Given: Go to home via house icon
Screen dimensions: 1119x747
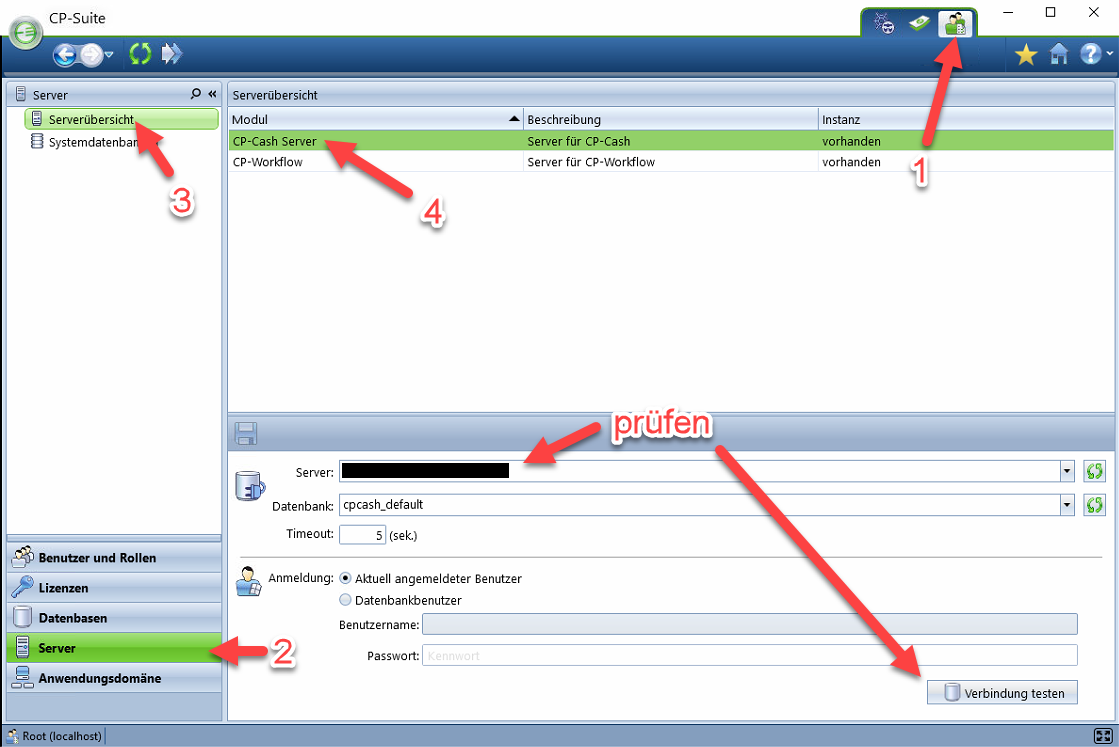Looking at the screenshot, I should click(x=1059, y=55).
